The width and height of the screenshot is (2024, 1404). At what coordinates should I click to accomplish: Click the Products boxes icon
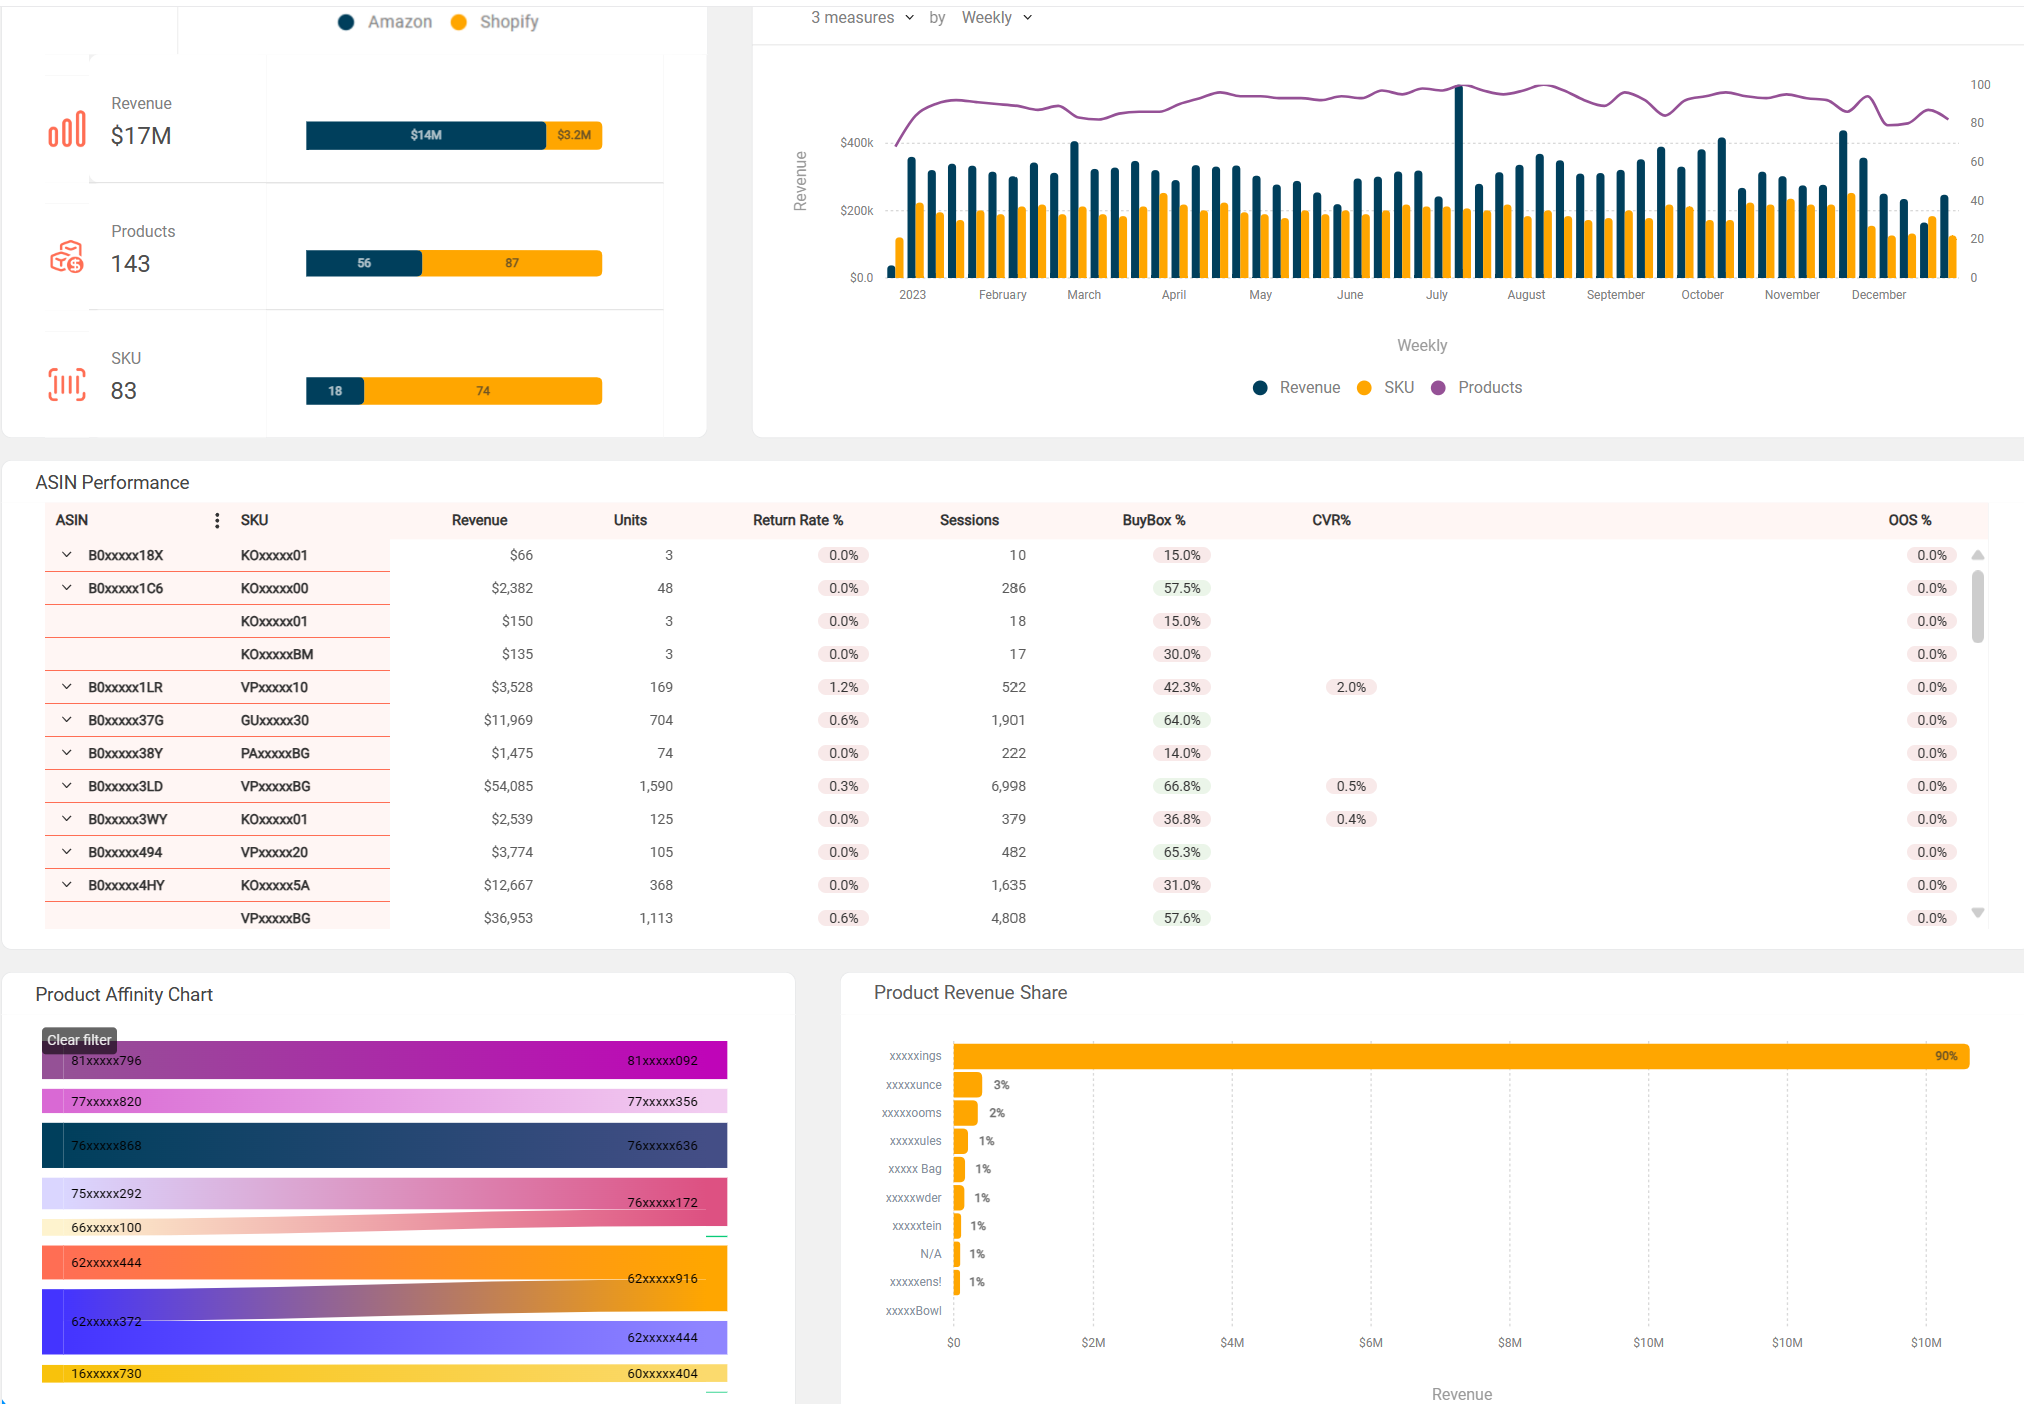[67, 257]
